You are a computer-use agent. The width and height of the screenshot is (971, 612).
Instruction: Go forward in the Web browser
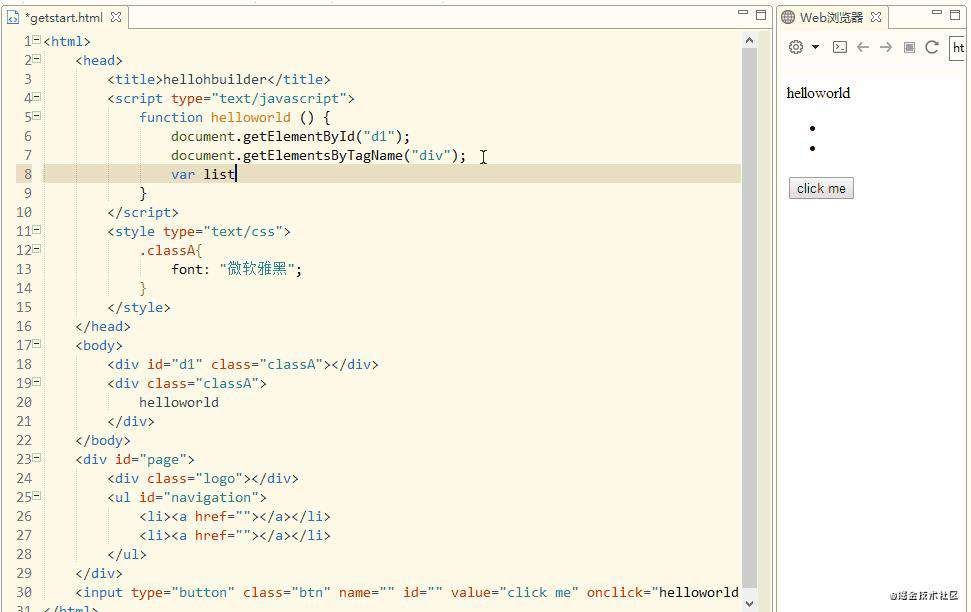click(886, 47)
